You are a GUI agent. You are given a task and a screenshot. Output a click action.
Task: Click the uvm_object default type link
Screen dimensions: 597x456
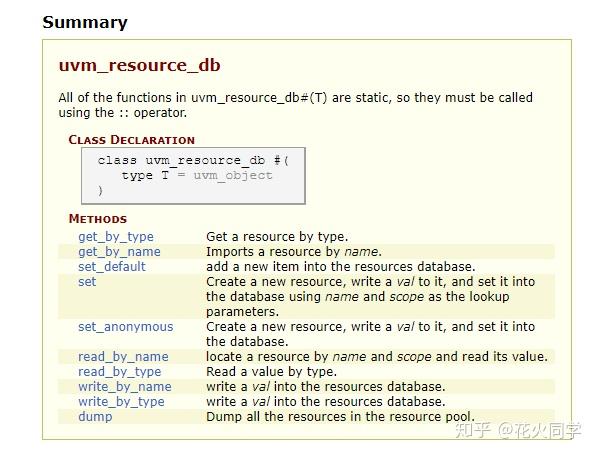pos(233,175)
